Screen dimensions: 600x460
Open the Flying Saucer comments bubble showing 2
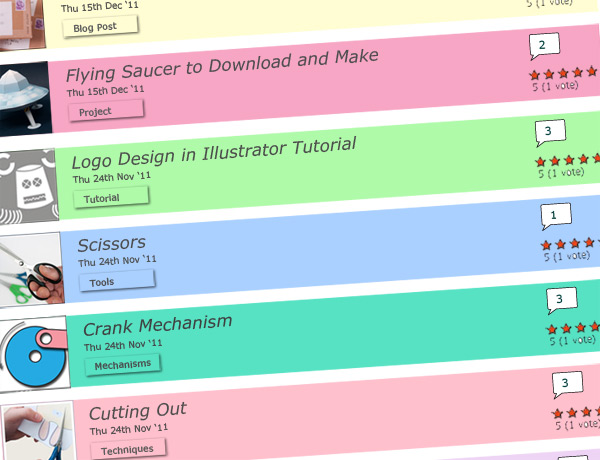pyautogui.click(x=544, y=46)
